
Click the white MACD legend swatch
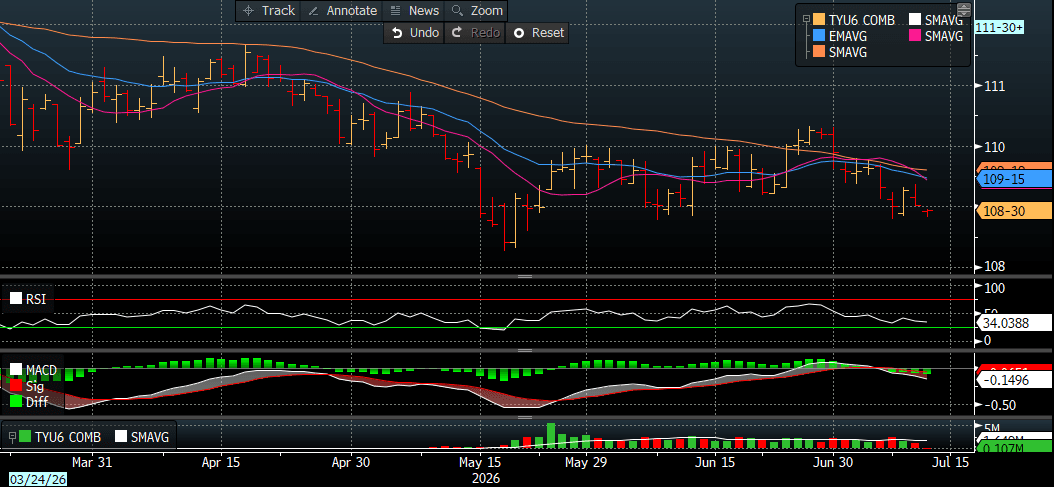[x=15, y=370]
